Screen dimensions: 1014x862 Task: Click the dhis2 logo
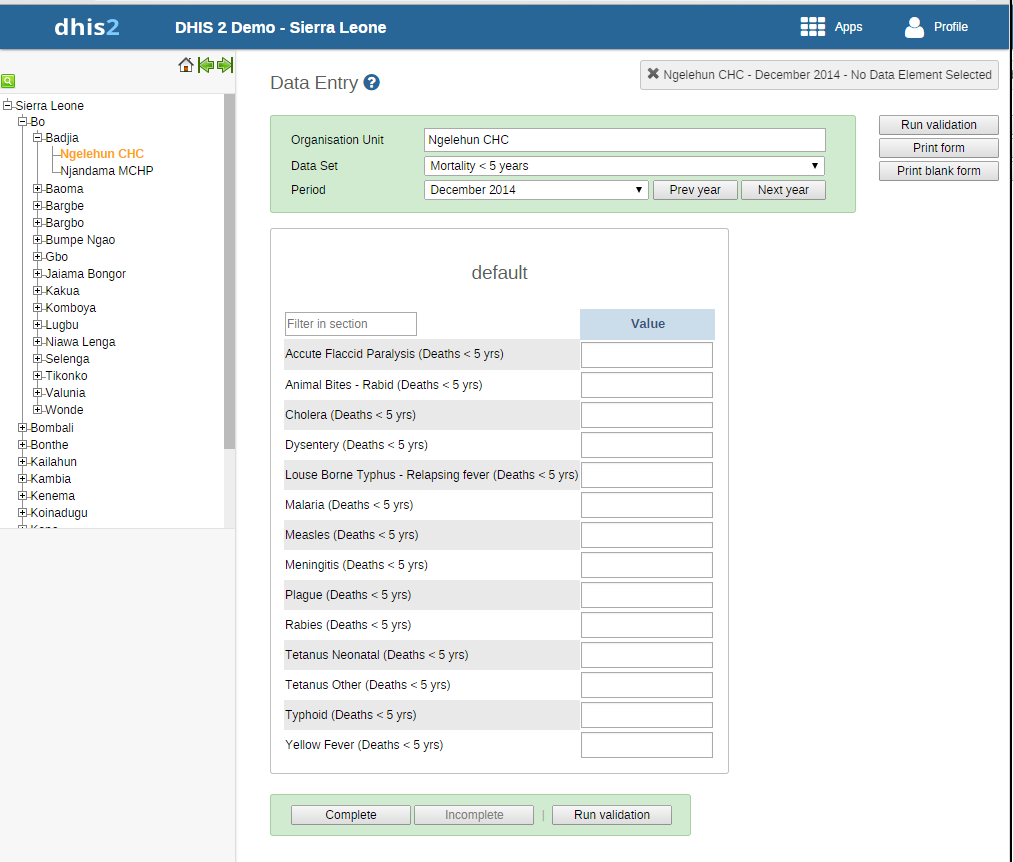click(x=87, y=27)
